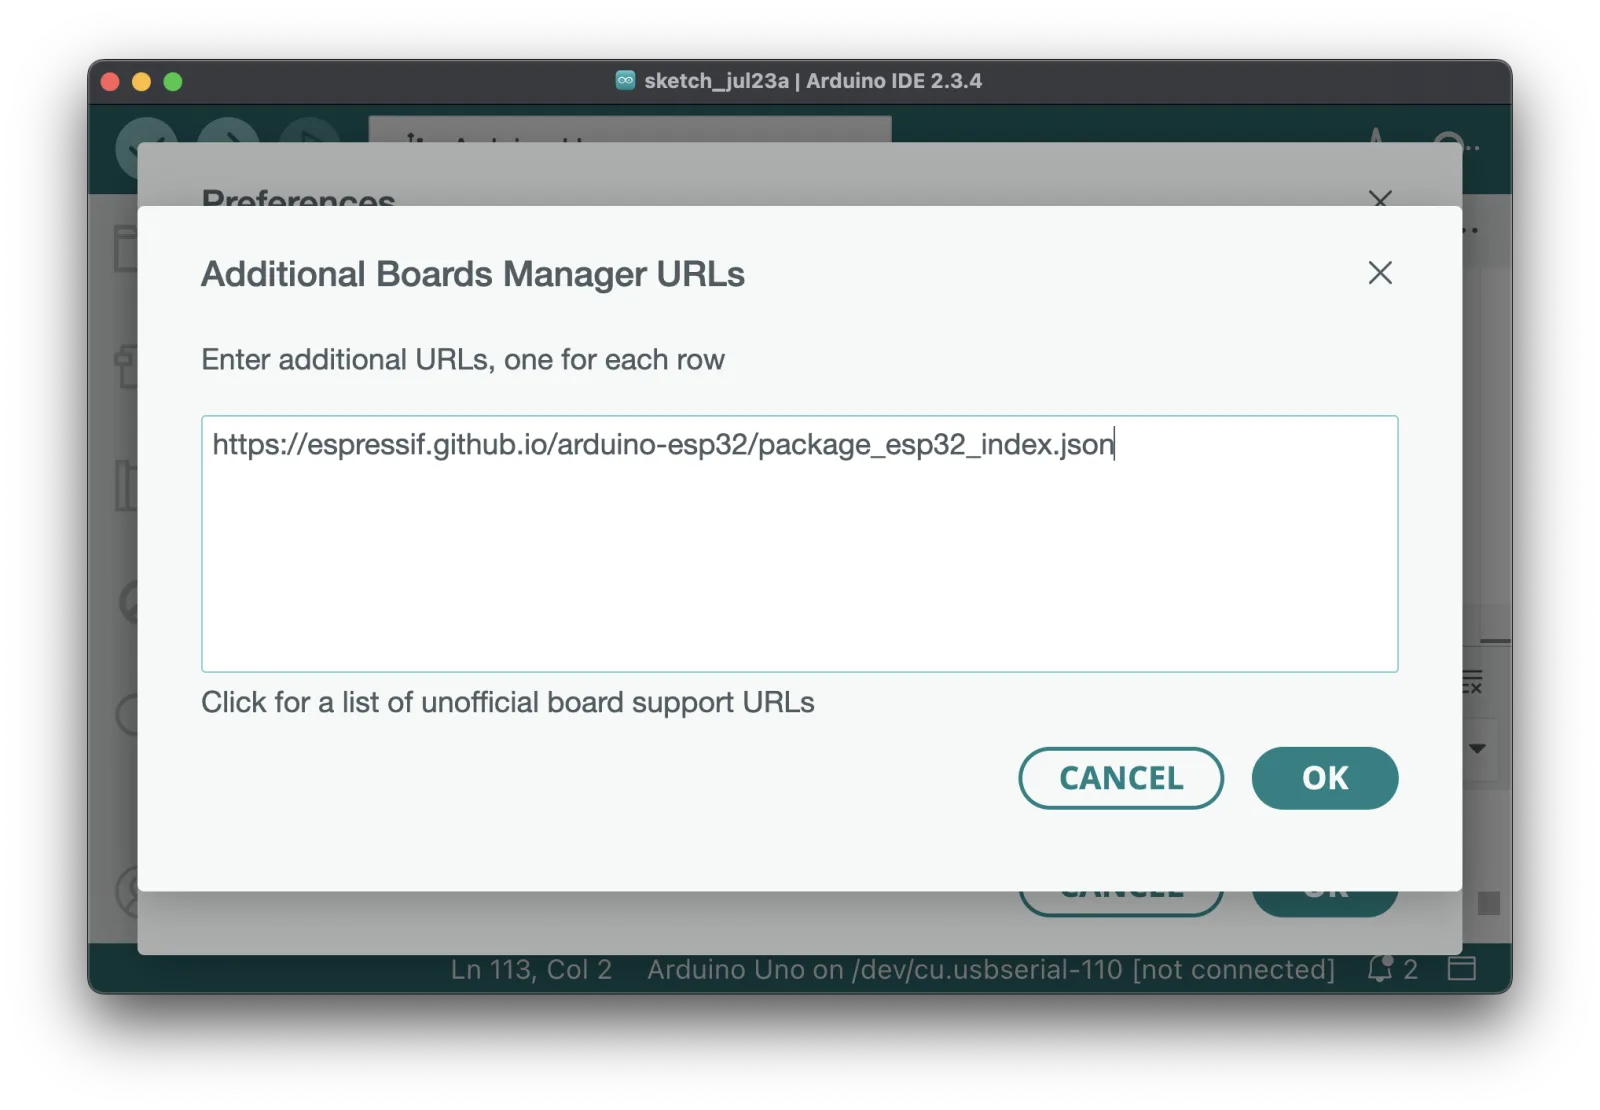This screenshot has height=1110, width=1600.
Task: Click OK in Additional Boards Manager URLs dialog
Action: coord(1324,778)
